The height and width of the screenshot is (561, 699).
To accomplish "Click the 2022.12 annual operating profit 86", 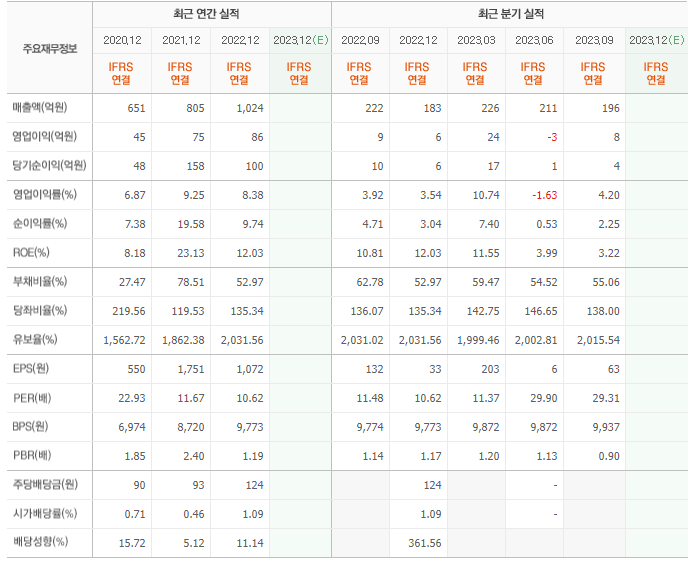I will (257, 137).
